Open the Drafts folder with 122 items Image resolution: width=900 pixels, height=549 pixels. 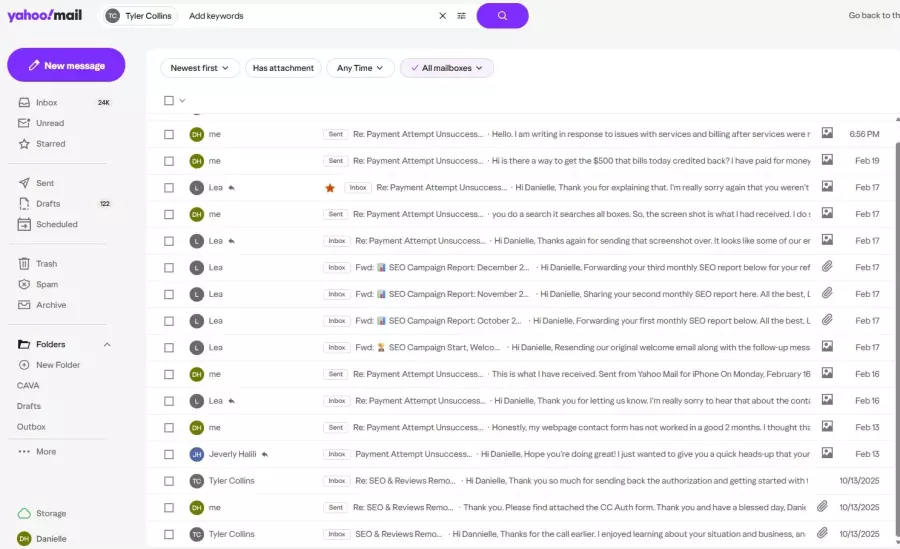point(48,204)
